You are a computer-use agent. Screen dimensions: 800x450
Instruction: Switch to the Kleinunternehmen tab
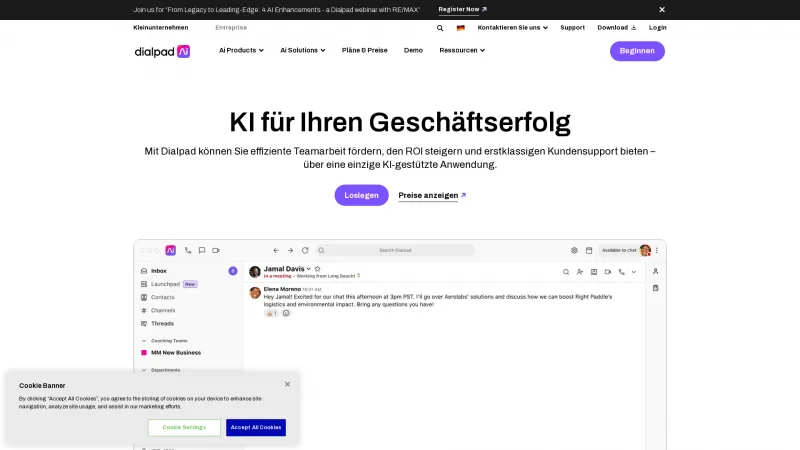161,28
